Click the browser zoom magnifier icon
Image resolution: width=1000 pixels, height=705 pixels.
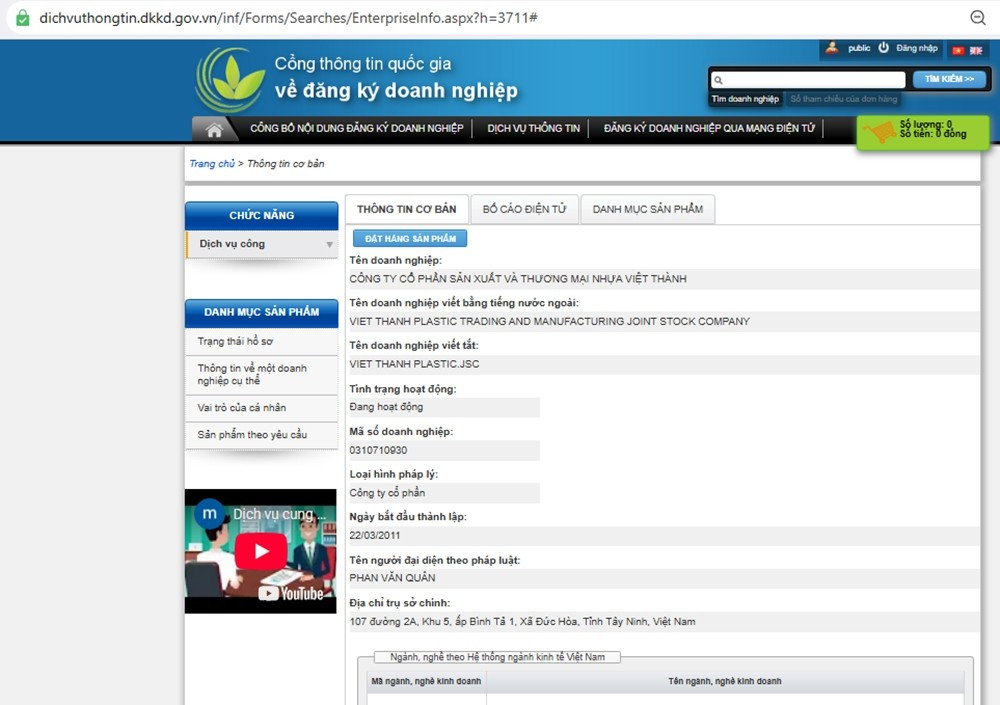point(978,18)
